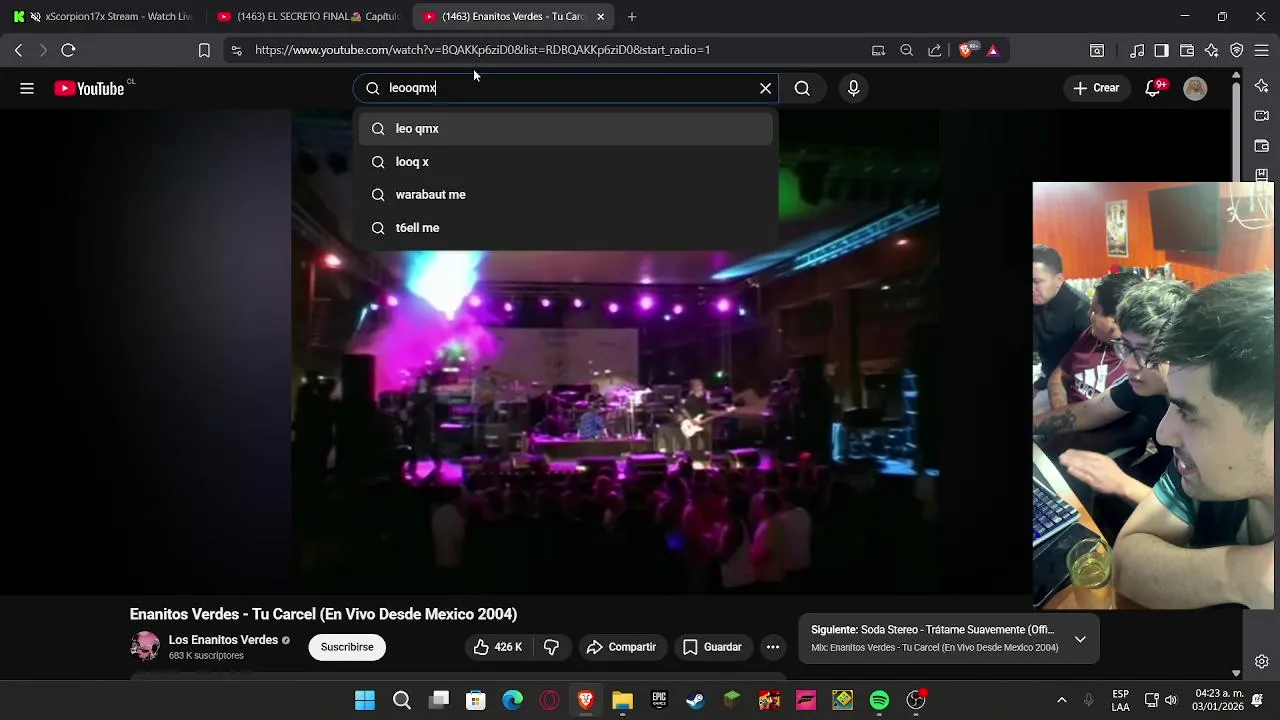Image resolution: width=1280 pixels, height=720 pixels.
Task: Choose suggestion "warabaut me"
Action: pos(566,194)
